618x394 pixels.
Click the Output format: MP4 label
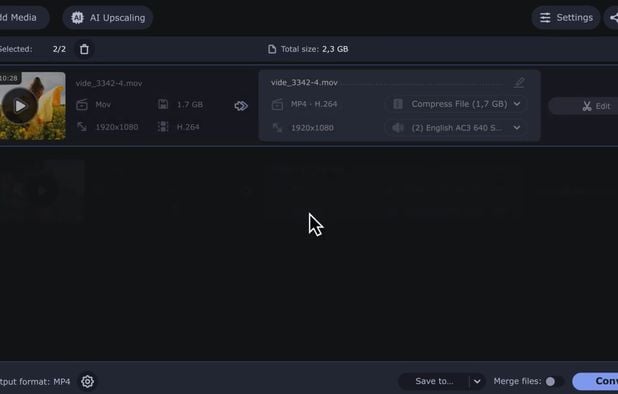35,381
